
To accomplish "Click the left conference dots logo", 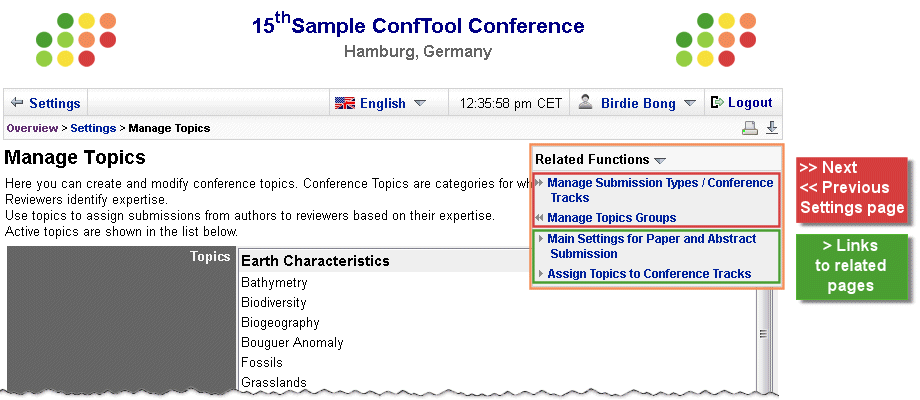I will (76, 40).
